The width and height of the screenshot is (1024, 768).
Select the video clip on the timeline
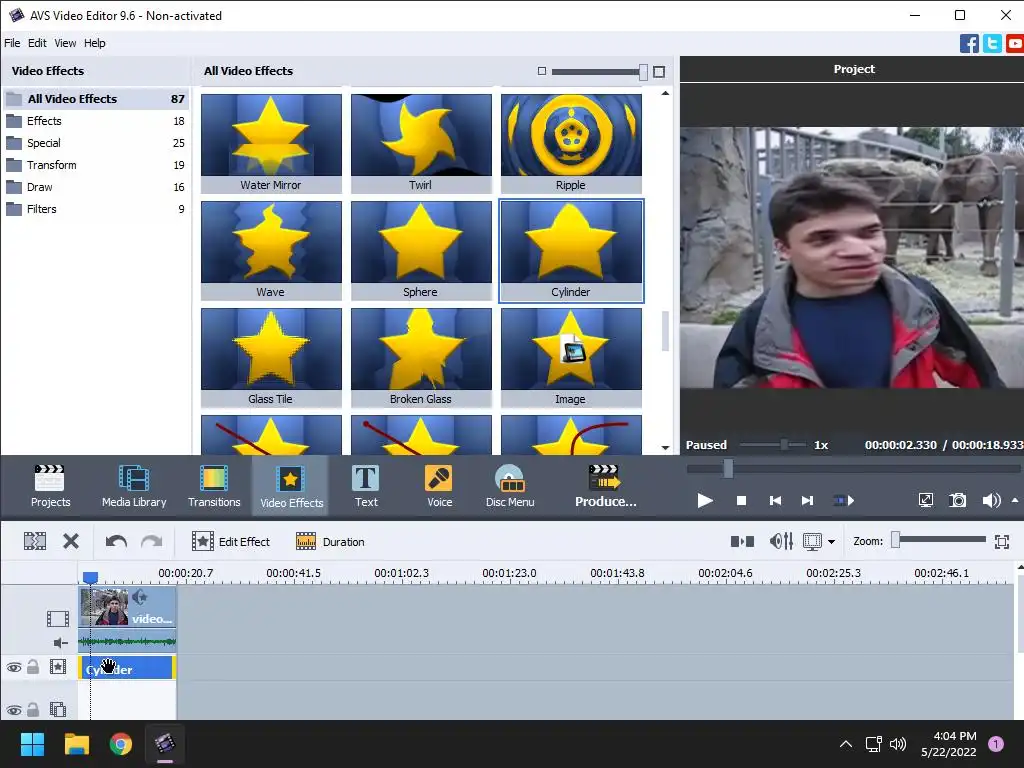click(x=127, y=607)
